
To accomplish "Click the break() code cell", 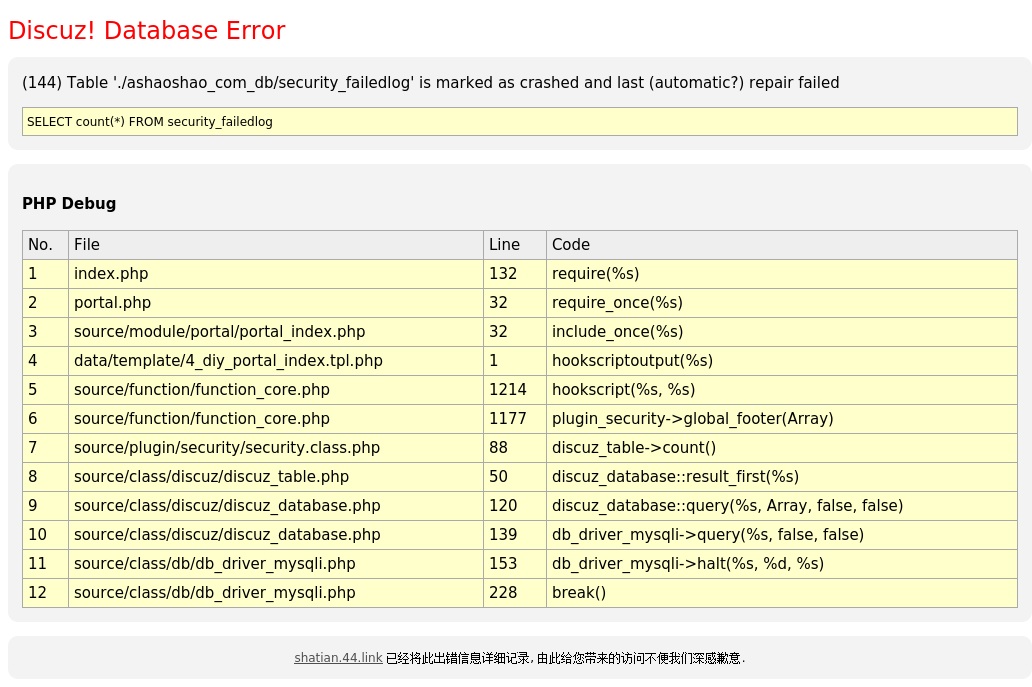I will coord(579,593).
